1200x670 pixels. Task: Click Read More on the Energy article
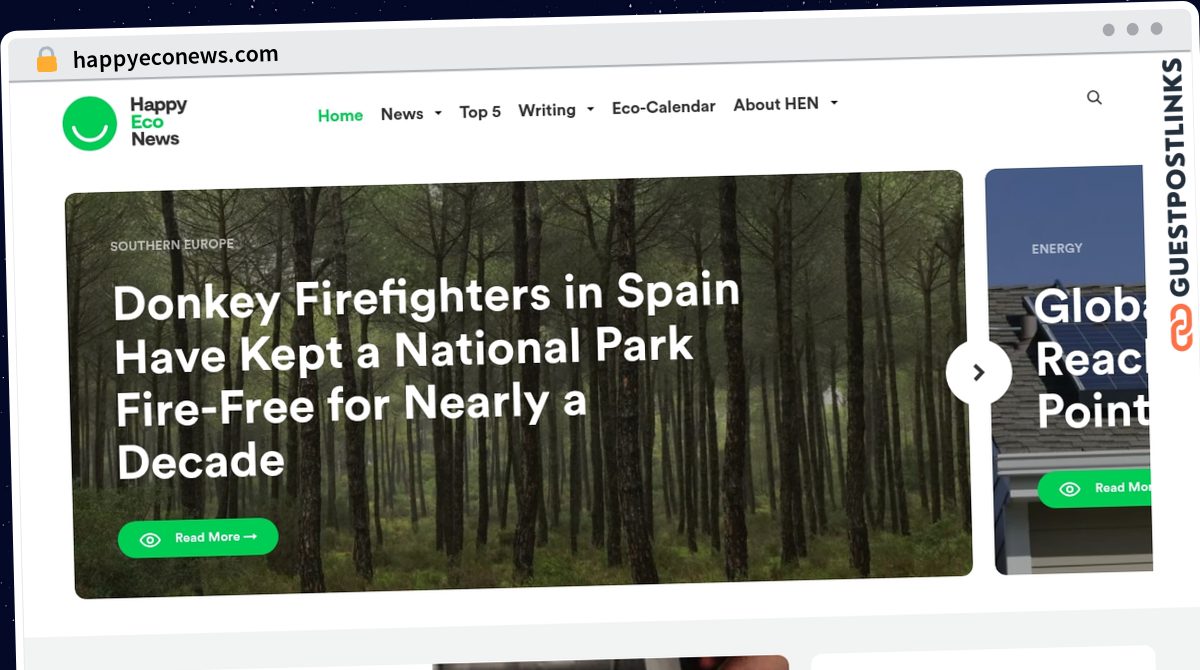[1095, 488]
